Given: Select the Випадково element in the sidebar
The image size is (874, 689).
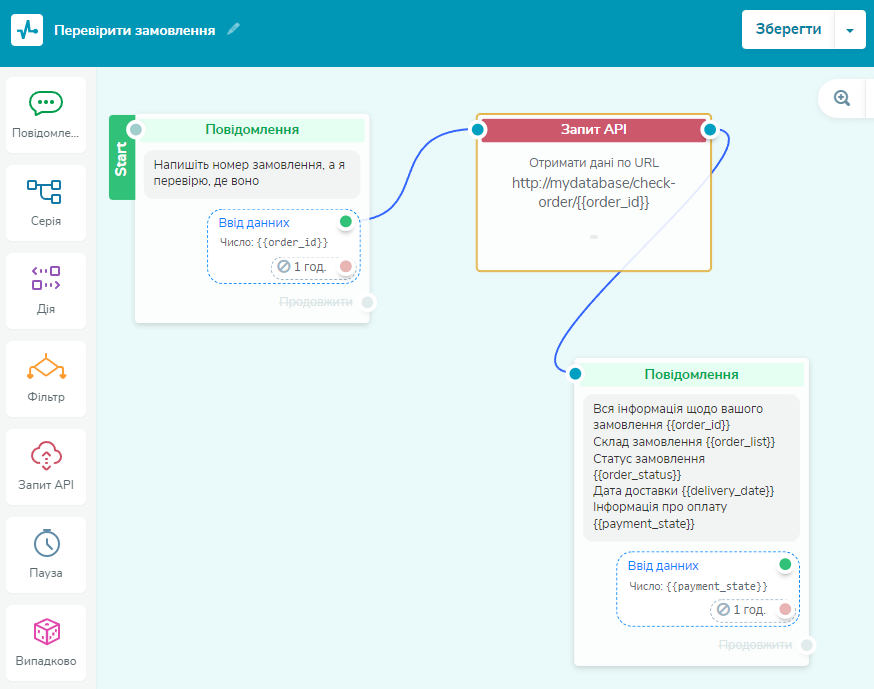Looking at the screenshot, I should pos(45,641).
